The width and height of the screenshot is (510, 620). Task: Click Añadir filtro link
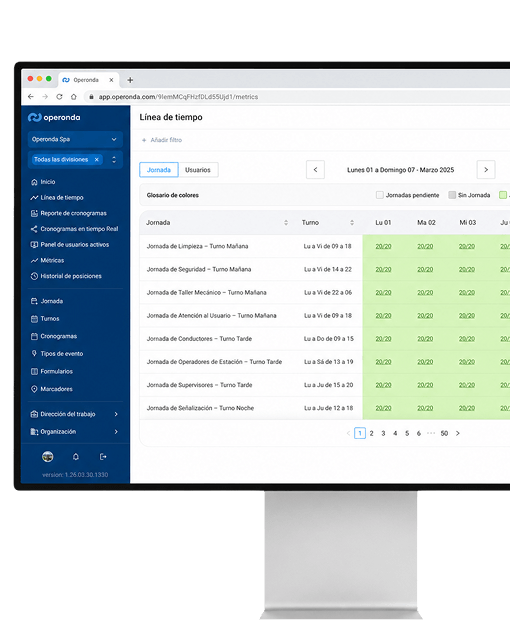tap(162, 140)
